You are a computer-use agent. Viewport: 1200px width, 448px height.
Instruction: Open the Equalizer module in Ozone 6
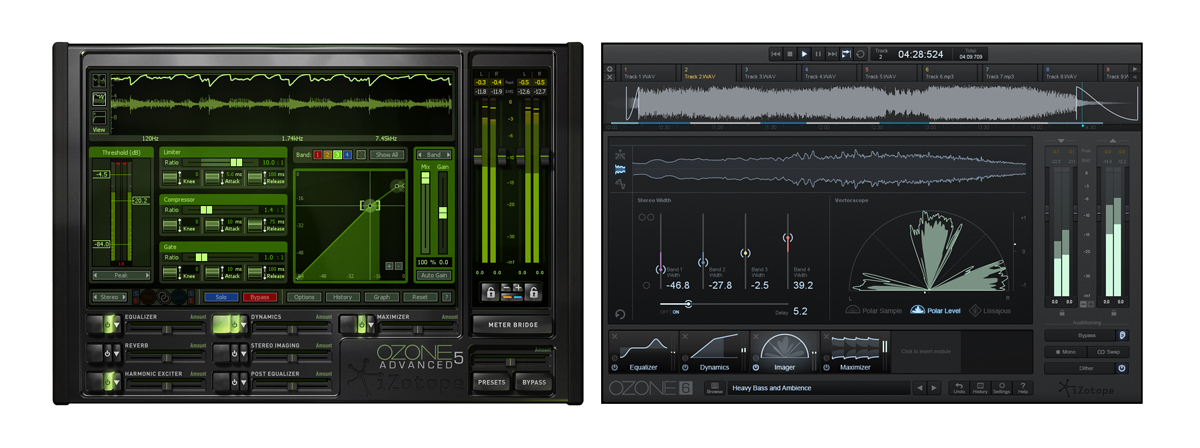click(643, 353)
